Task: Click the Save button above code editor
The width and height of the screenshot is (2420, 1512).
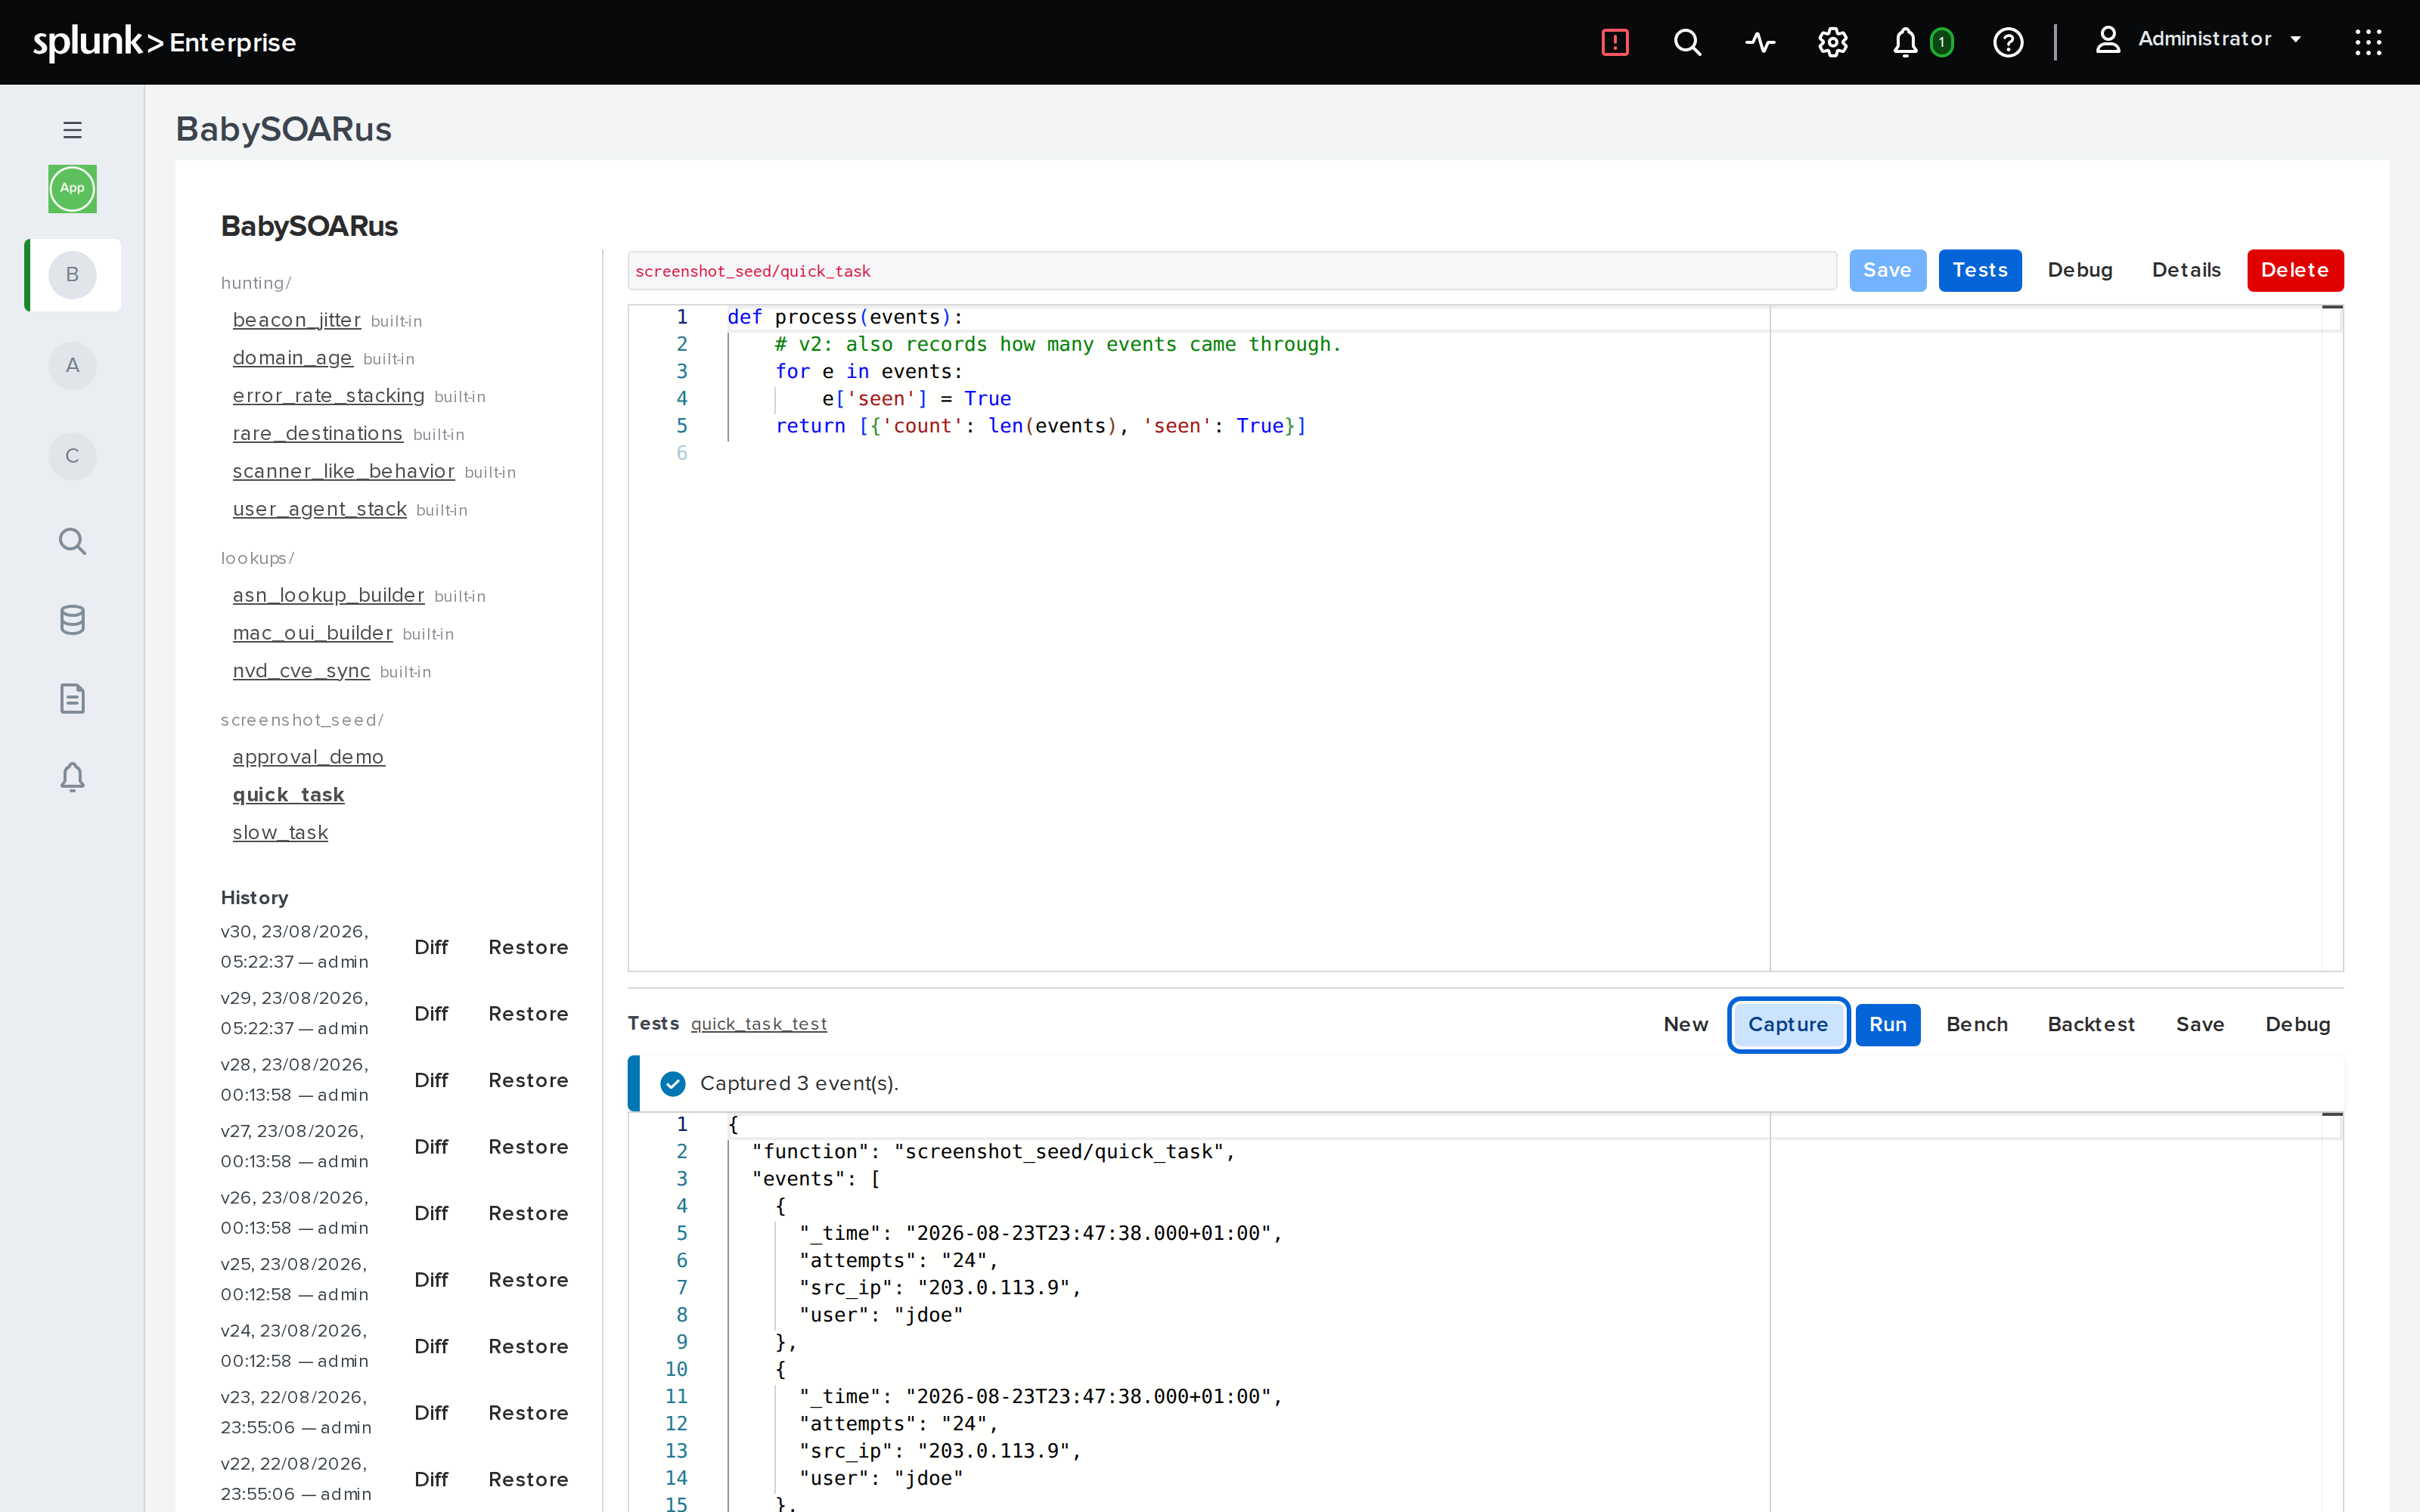Action: point(1887,270)
